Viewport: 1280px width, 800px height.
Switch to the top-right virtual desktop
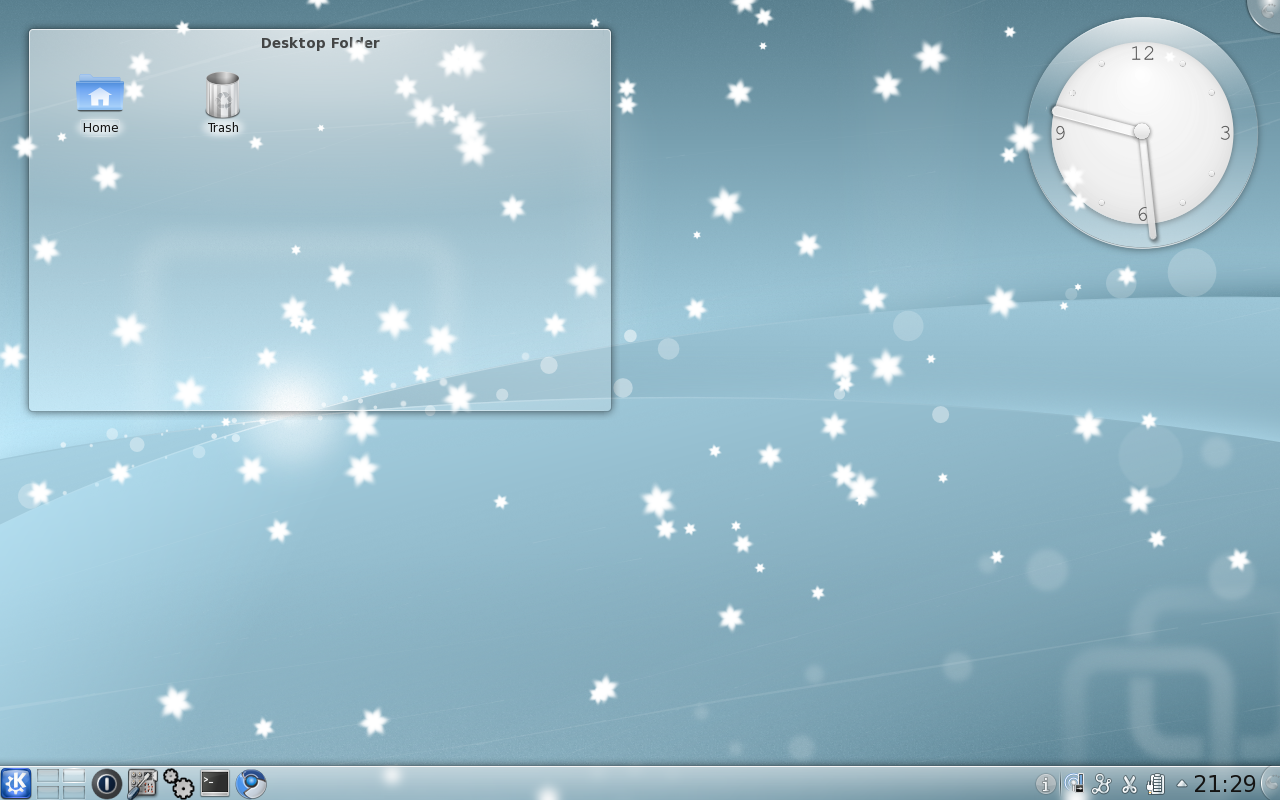click(x=74, y=776)
